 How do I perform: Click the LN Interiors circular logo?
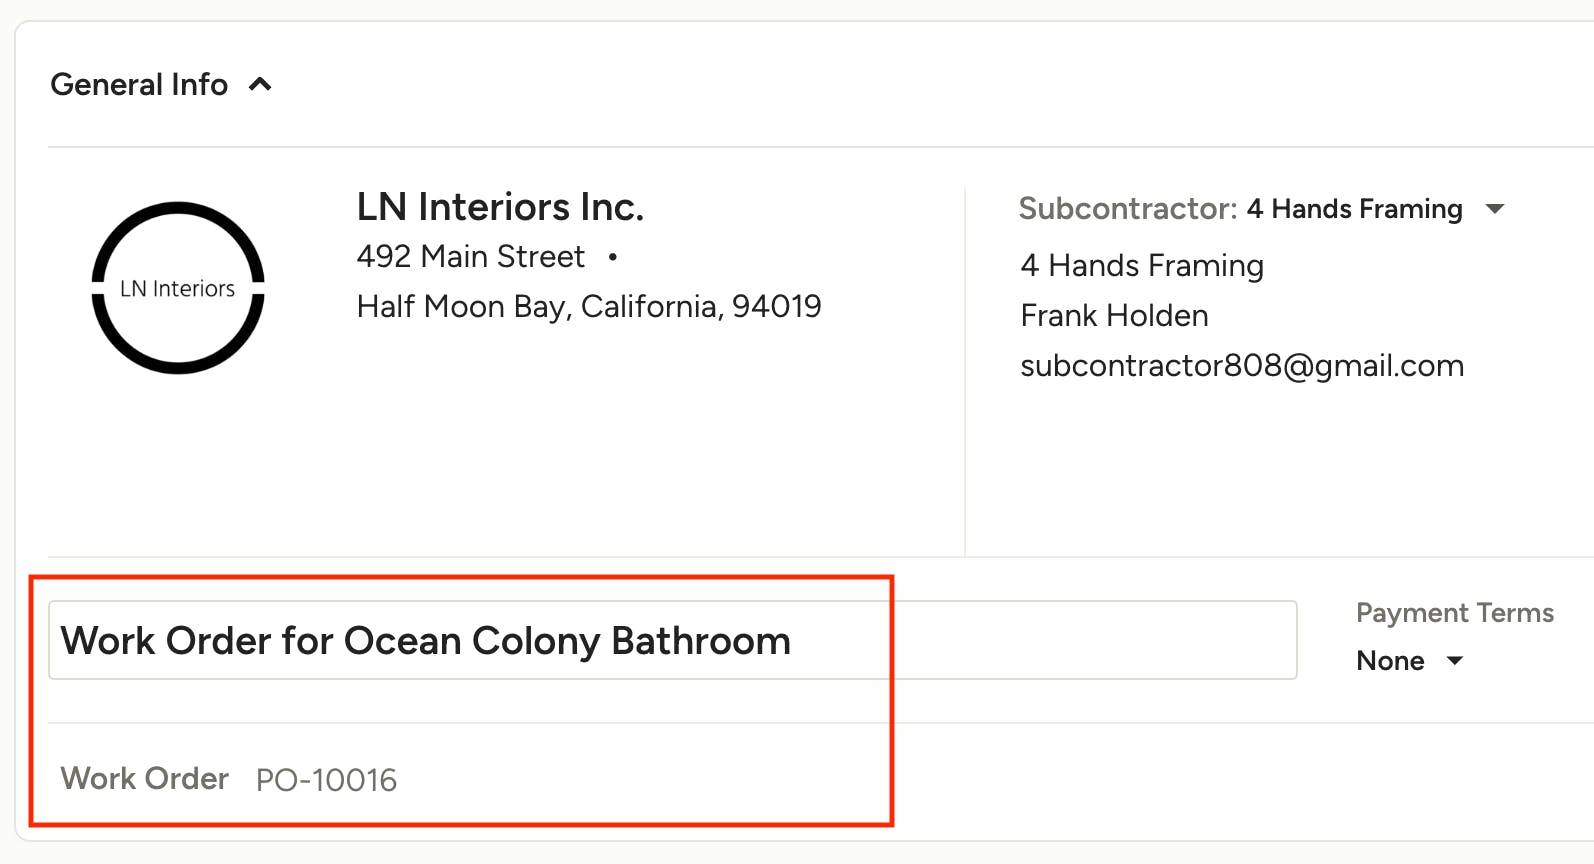pos(178,288)
